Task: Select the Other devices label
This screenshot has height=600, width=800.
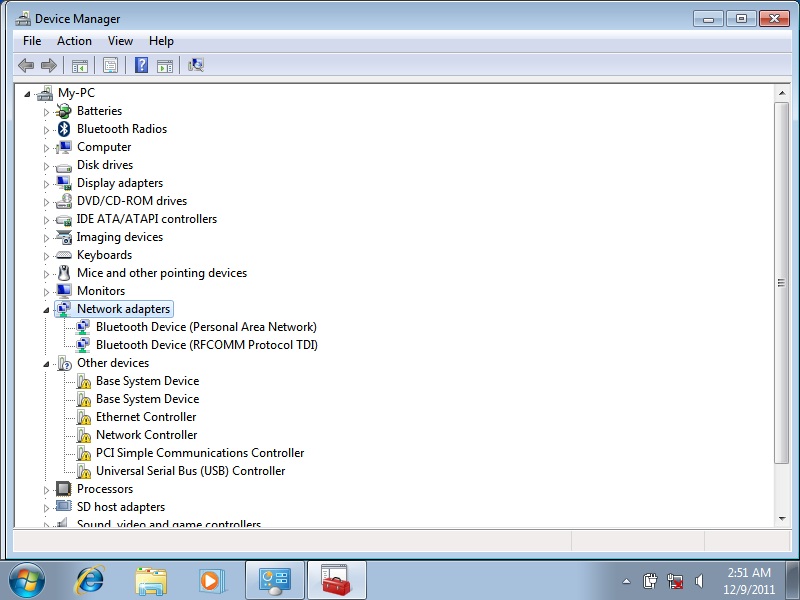Action: click(113, 363)
